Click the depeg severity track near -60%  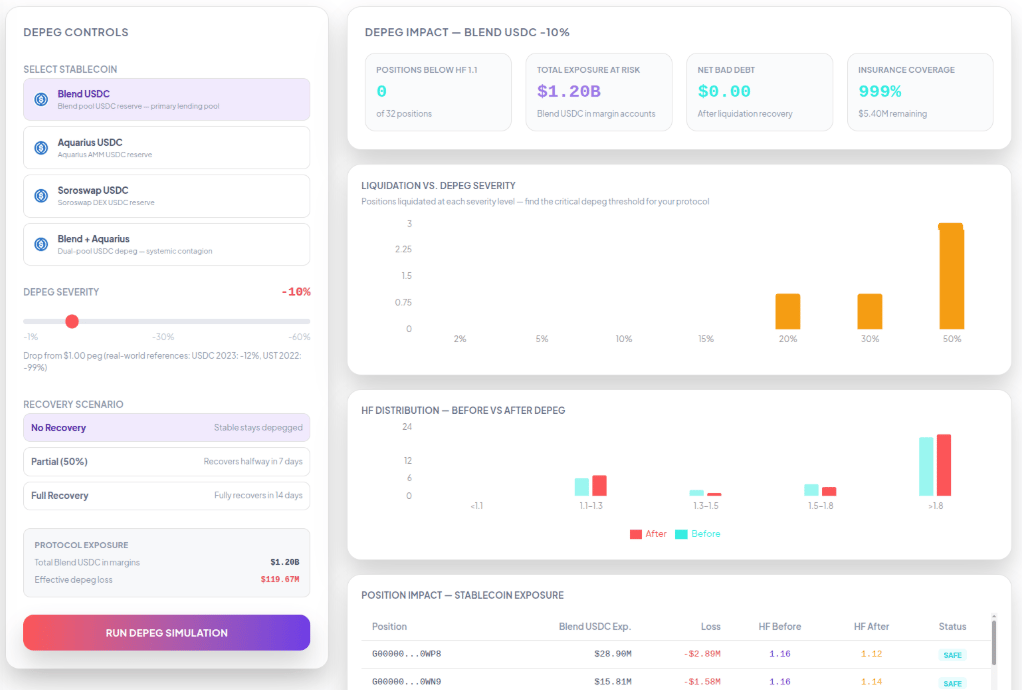pos(307,321)
